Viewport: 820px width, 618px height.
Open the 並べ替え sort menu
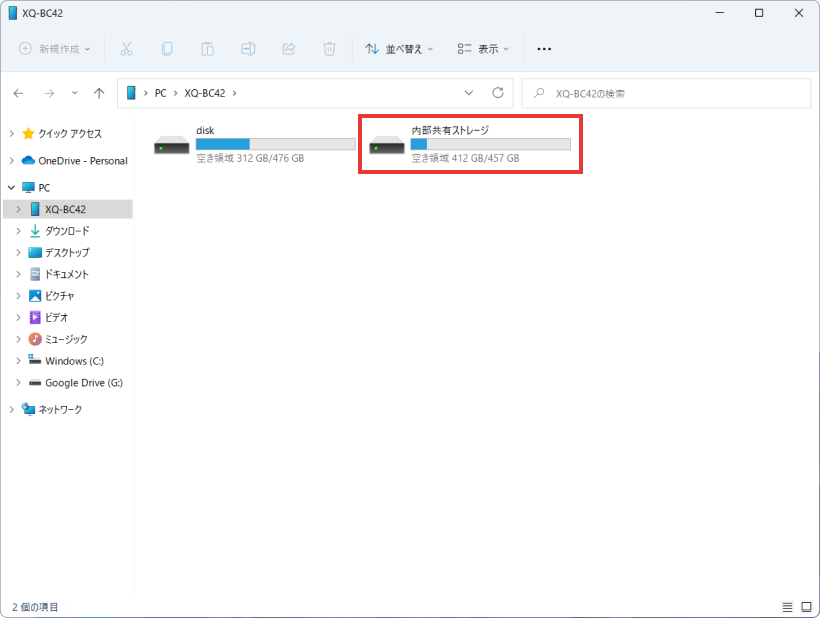399,49
